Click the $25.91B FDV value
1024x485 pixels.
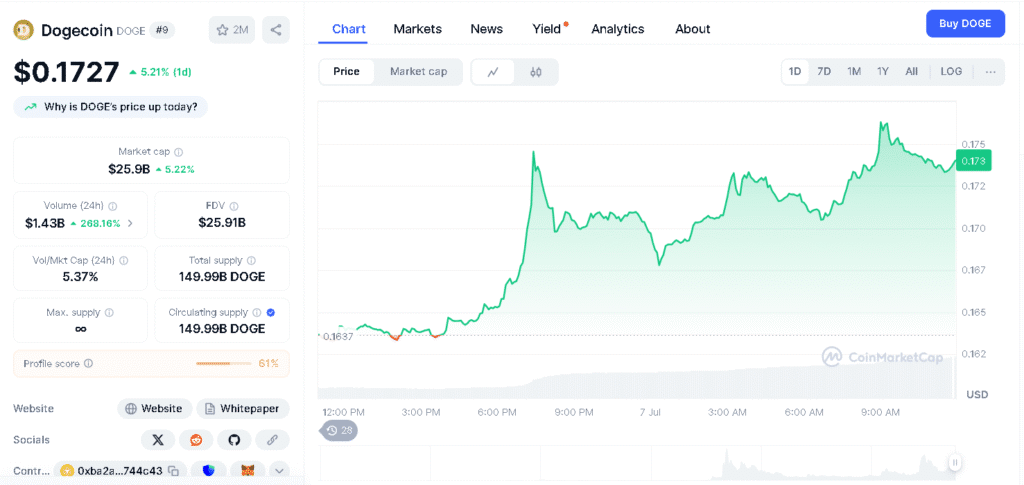pyautogui.click(x=222, y=223)
